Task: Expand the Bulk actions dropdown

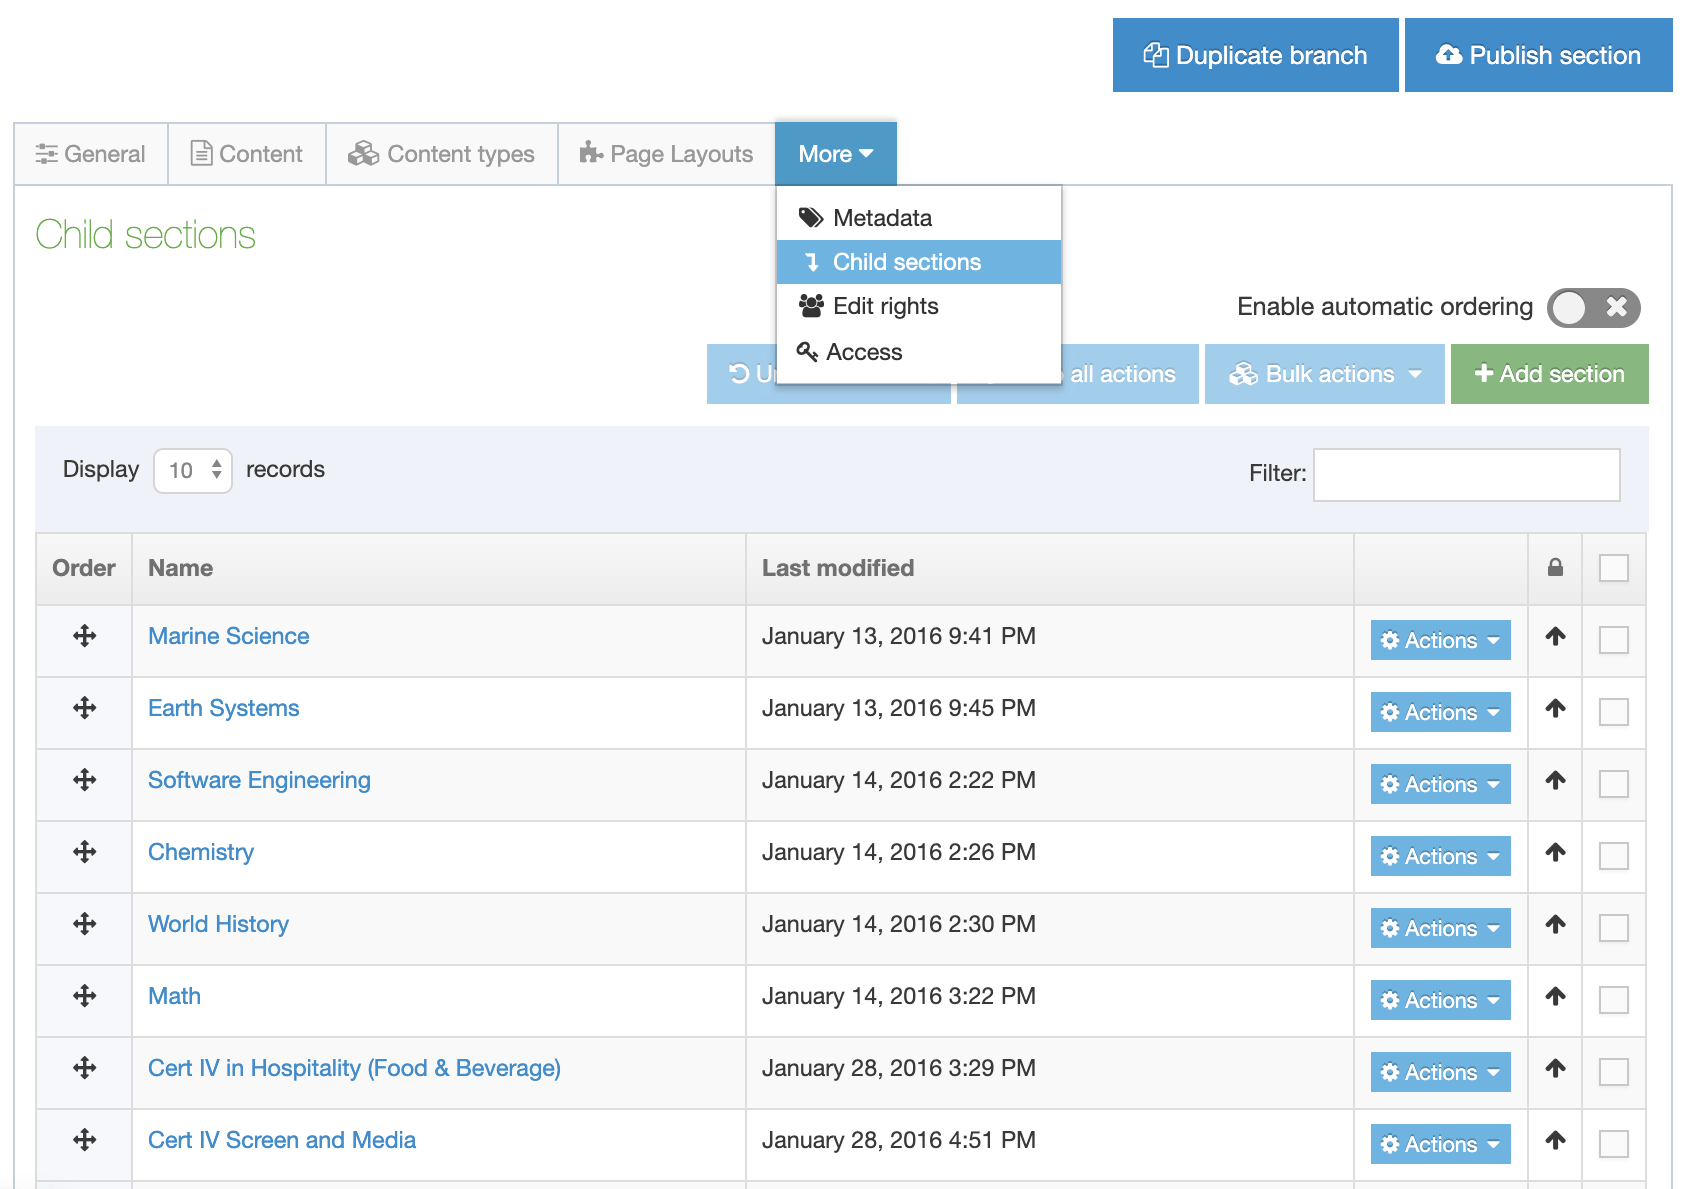Action: click(x=1324, y=374)
